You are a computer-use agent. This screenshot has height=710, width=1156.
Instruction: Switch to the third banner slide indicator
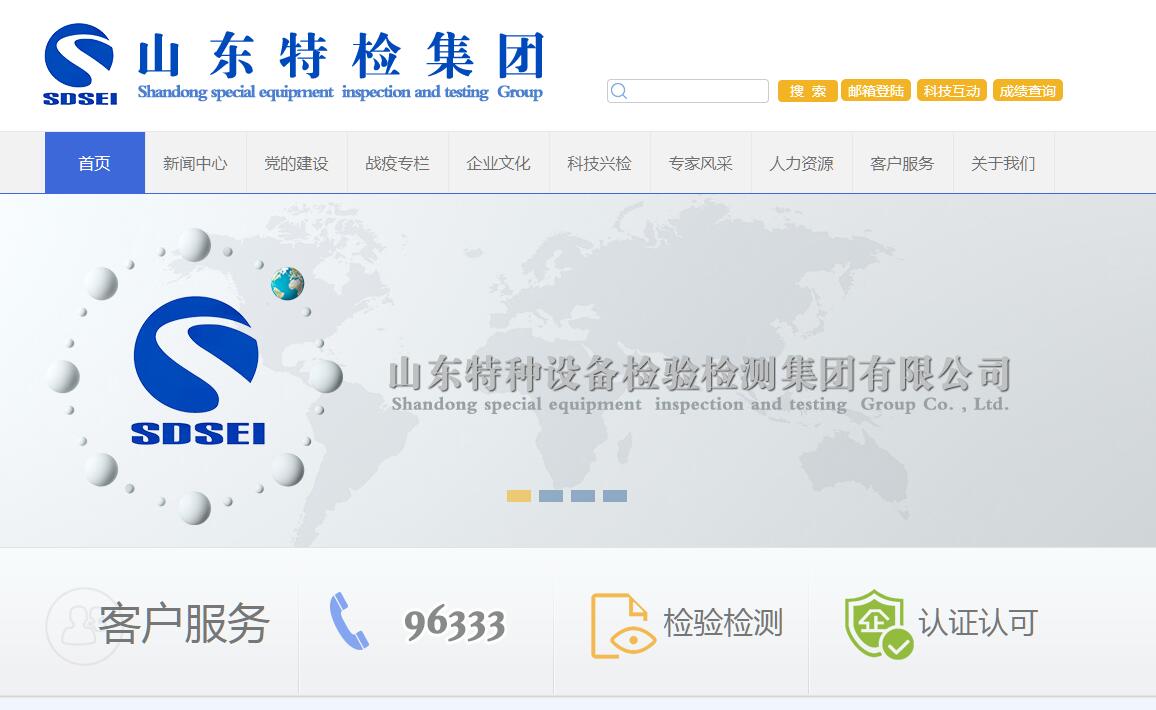pyautogui.click(x=583, y=496)
